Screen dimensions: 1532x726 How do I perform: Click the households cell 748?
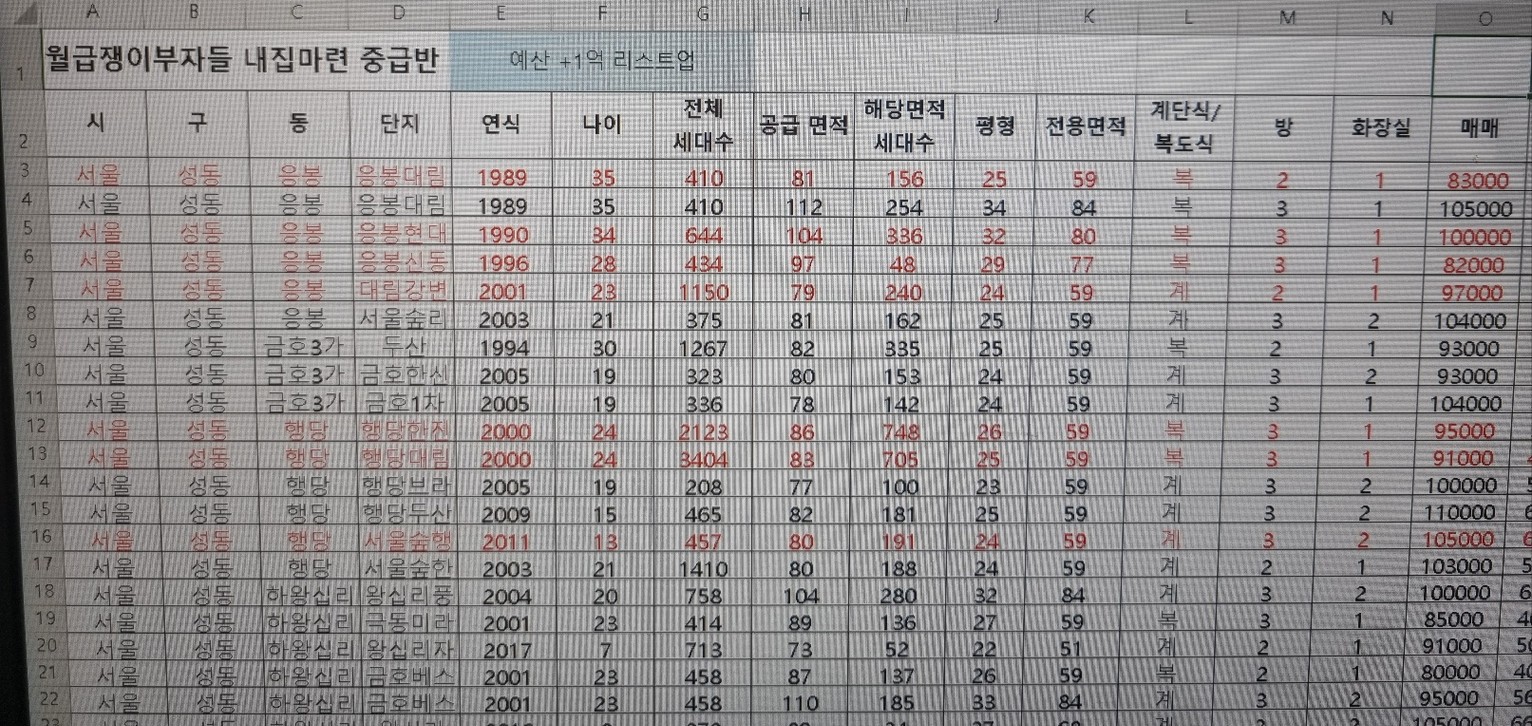[x=900, y=432]
